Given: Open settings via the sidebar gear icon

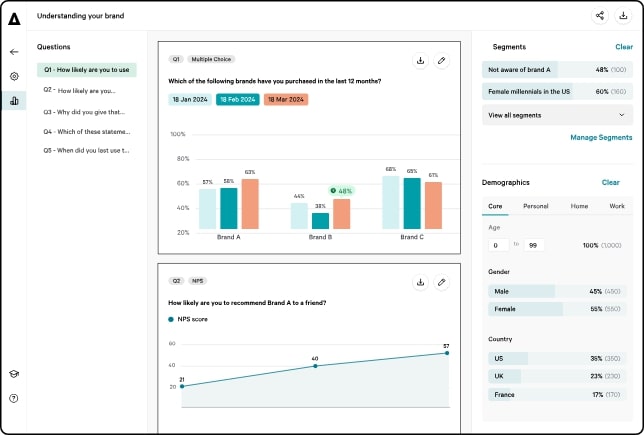Looking at the screenshot, I should pos(14,76).
